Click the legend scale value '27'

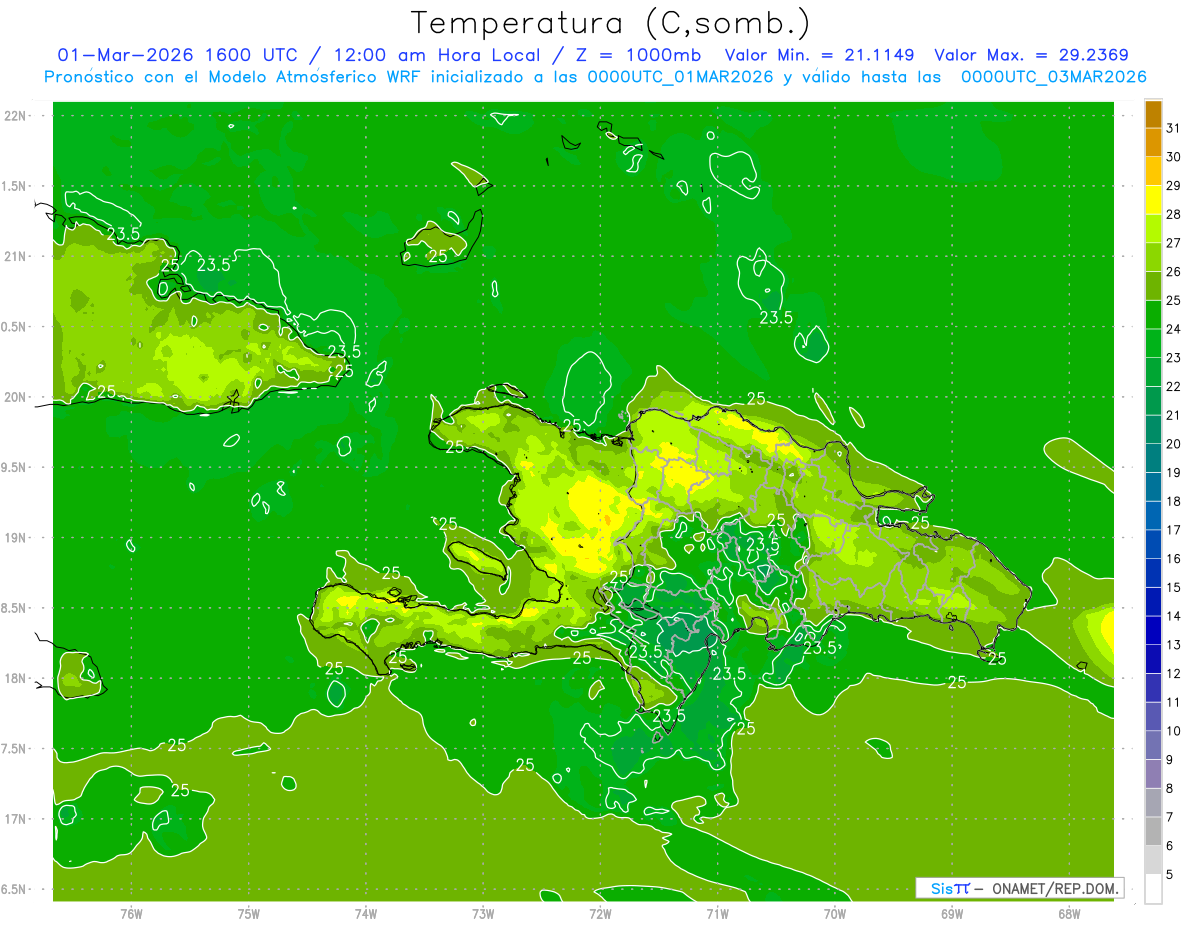[1174, 243]
